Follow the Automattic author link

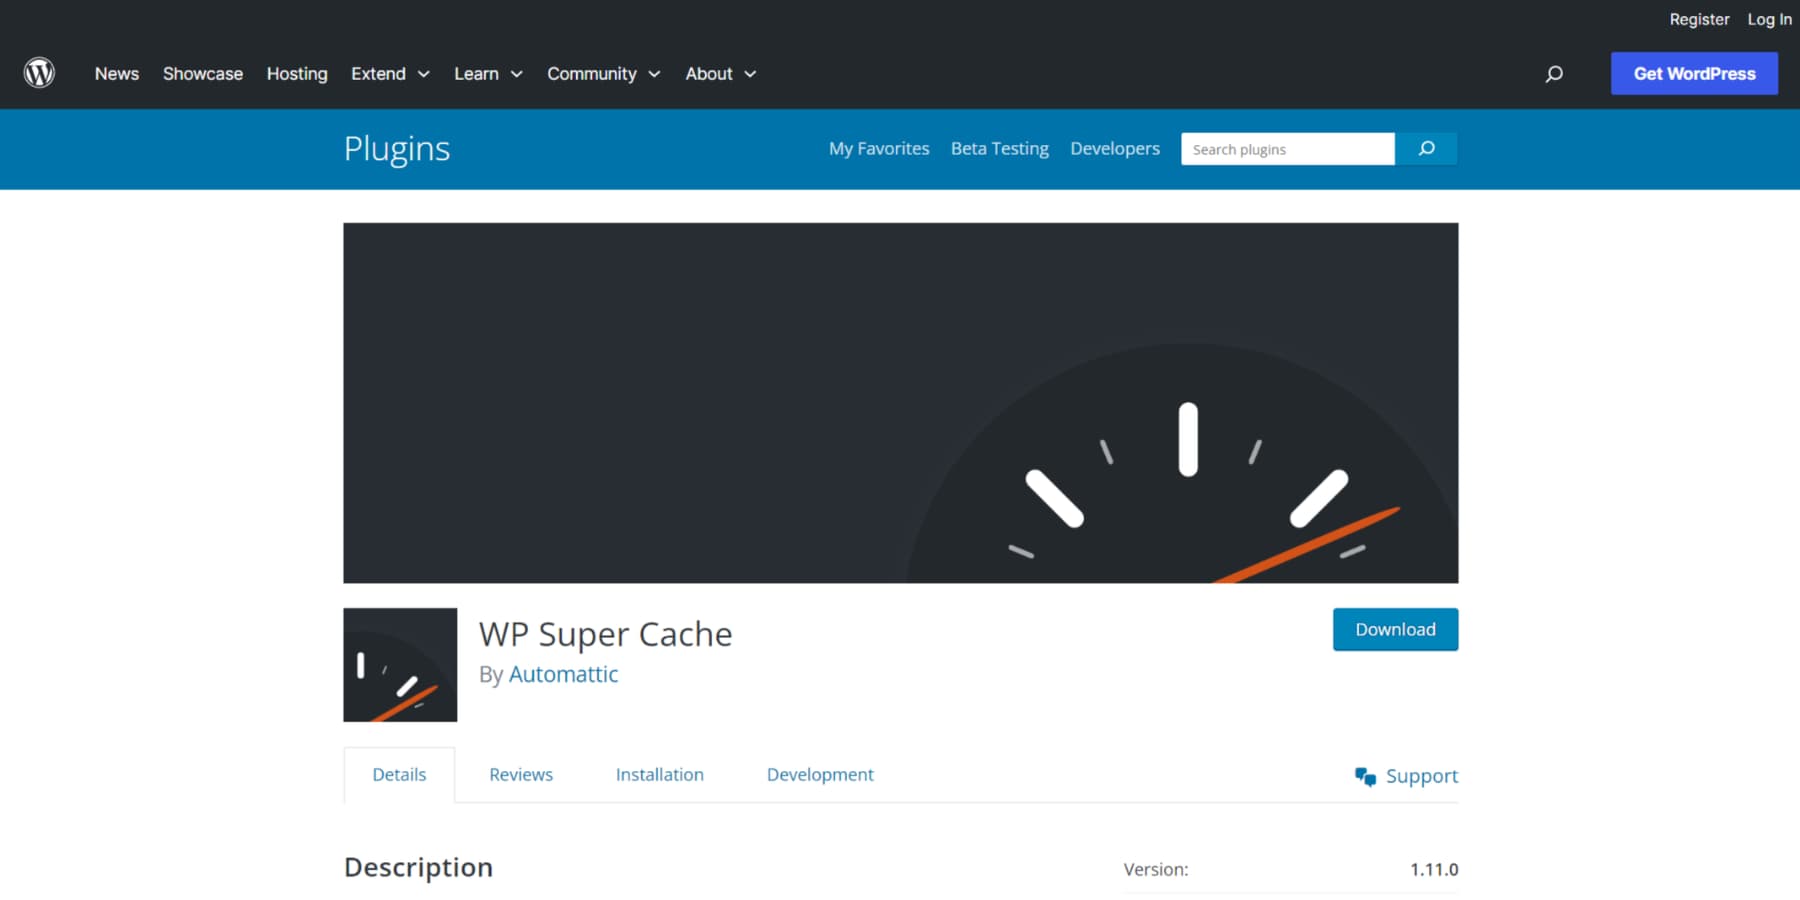pos(563,674)
